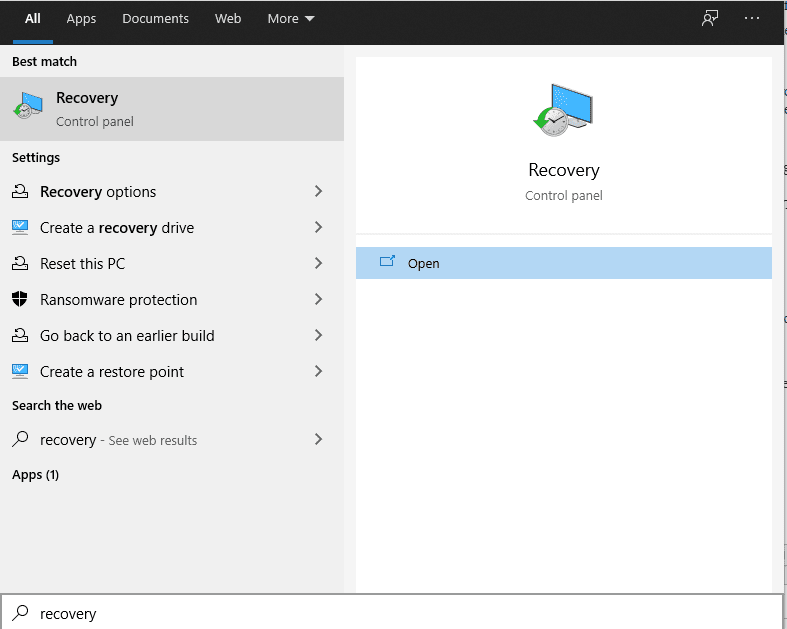Switch to the All tab
The width and height of the screenshot is (787, 629).
[33, 19]
